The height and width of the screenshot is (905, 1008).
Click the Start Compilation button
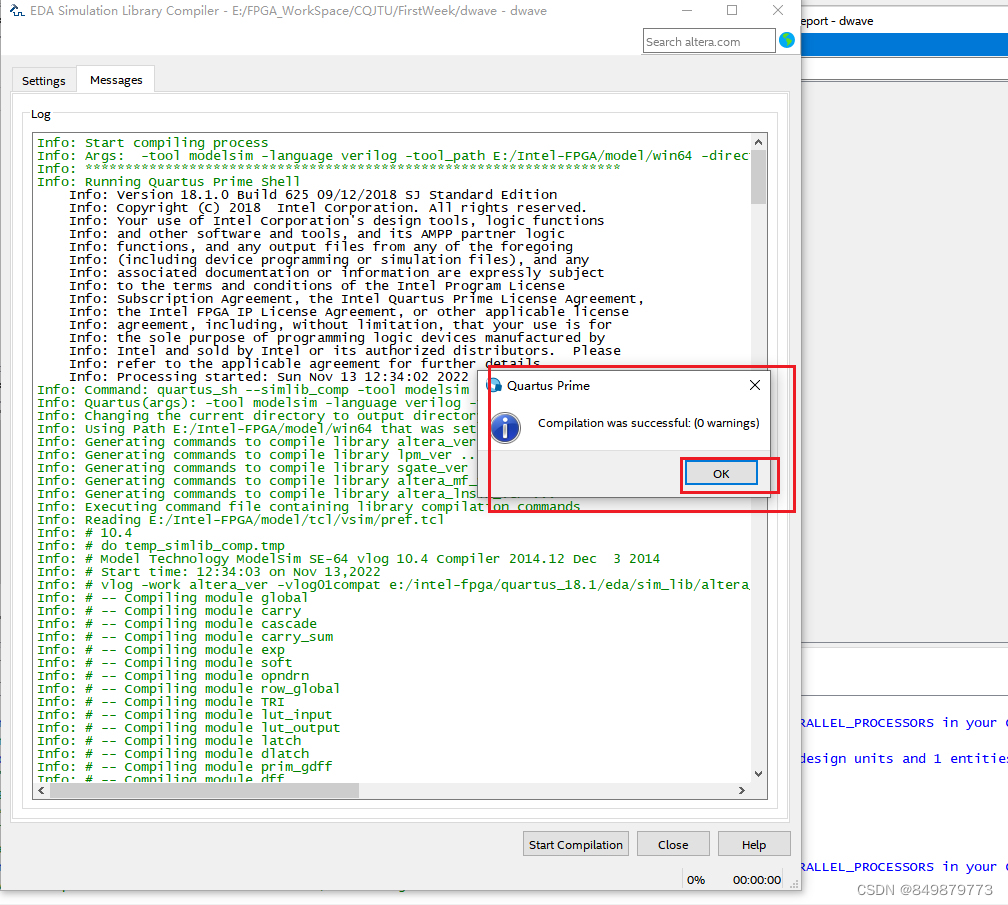click(x=575, y=845)
